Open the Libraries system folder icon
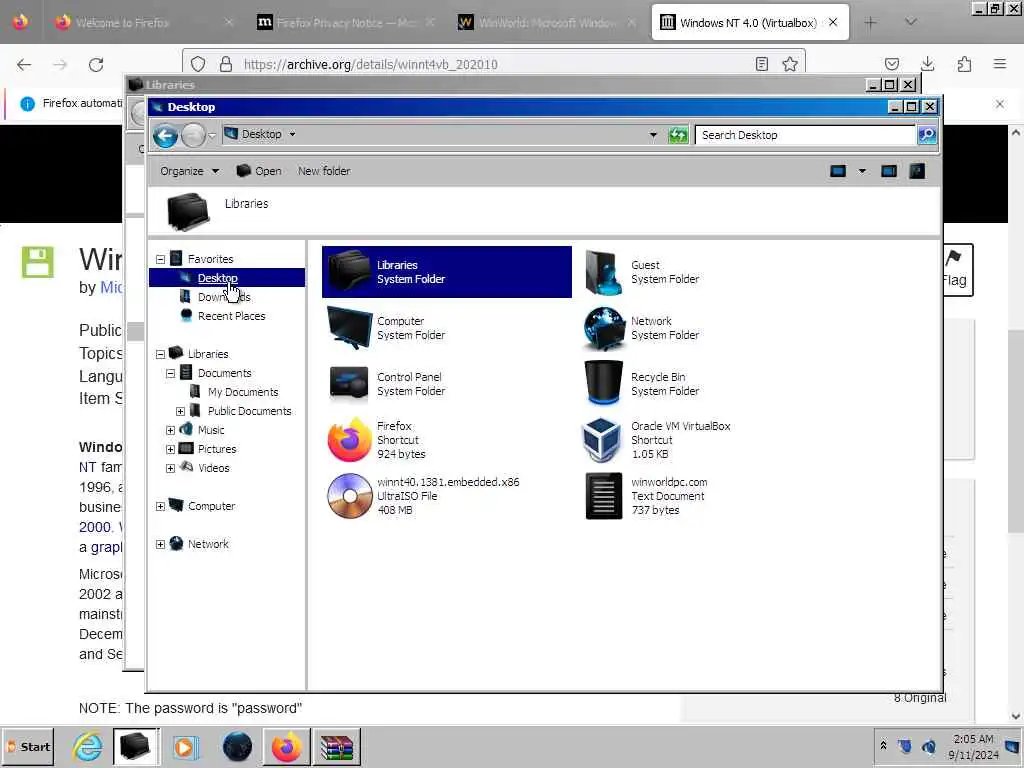 tap(349, 272)
